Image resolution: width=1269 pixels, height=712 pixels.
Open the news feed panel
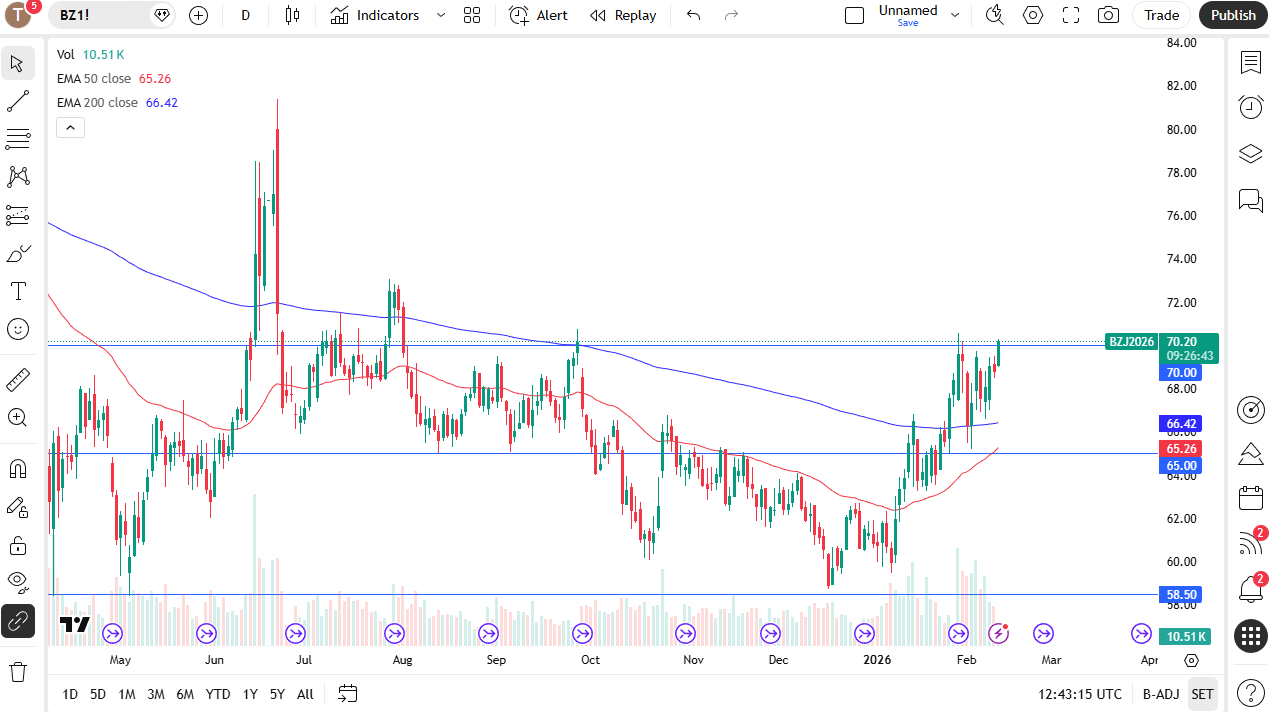coord(1250,543)
